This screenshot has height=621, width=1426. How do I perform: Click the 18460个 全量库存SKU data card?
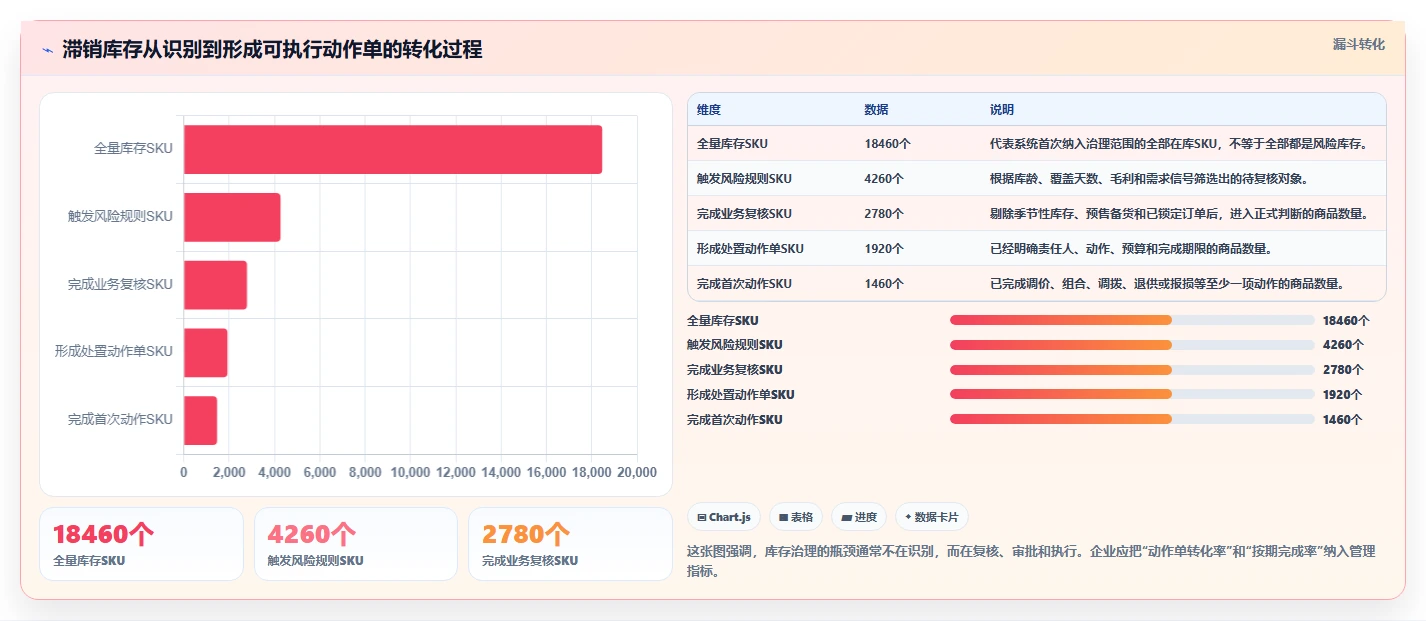coord(141,544)
